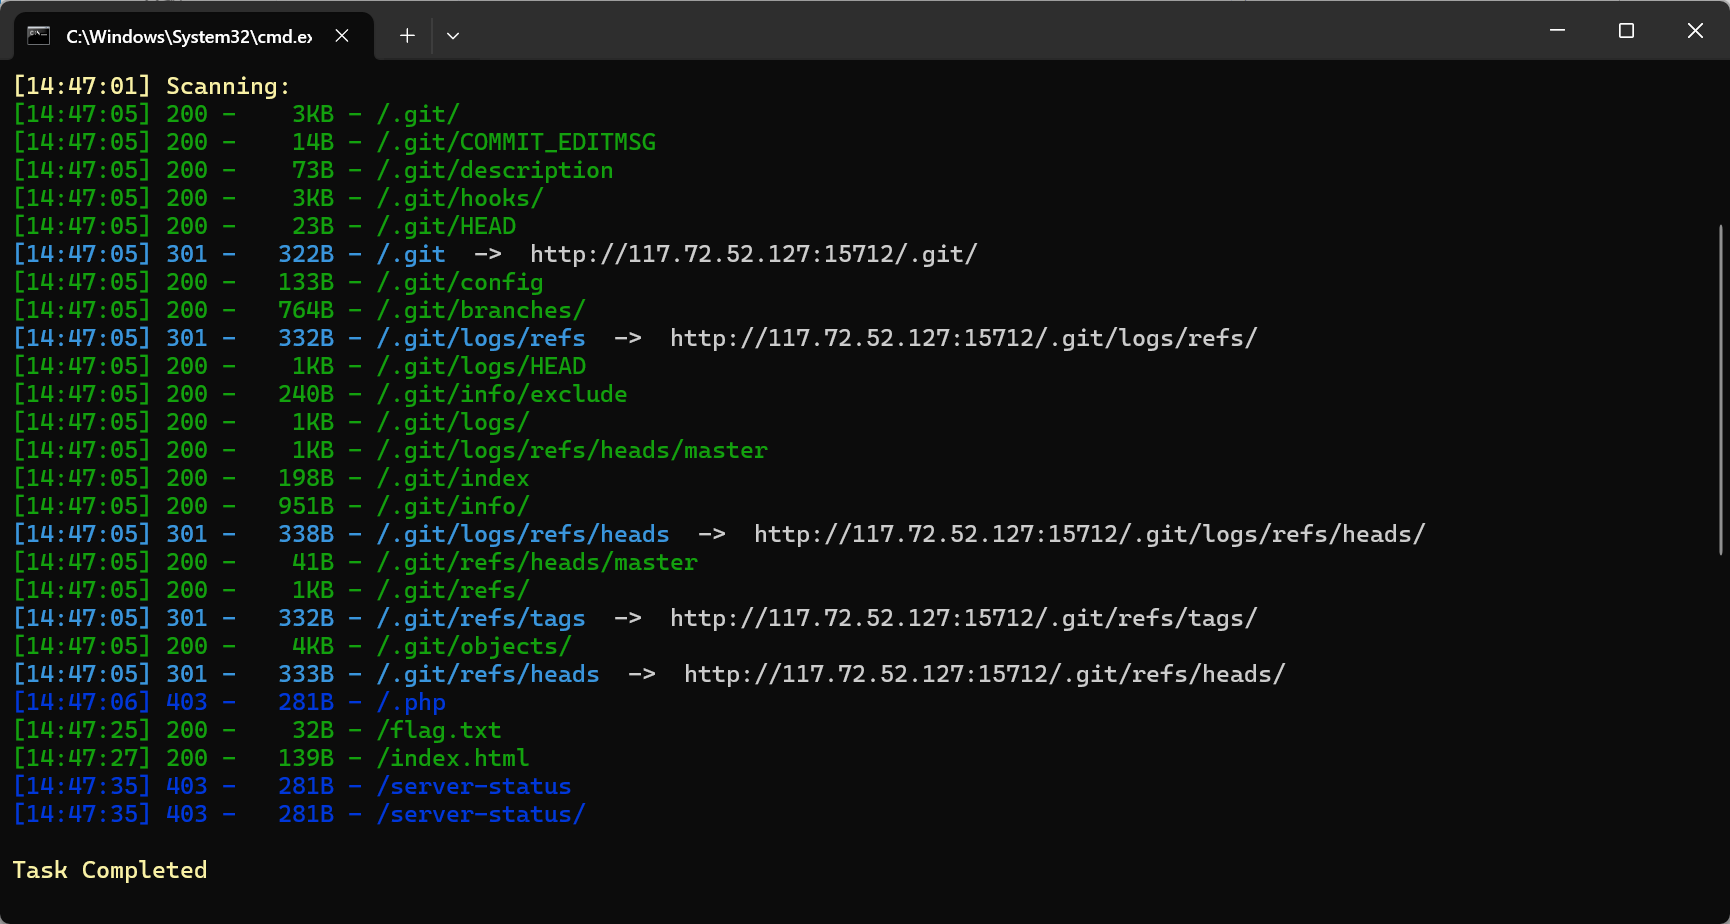Click the Scanning: header text
This screenshot has height=924, width=1730.
[x=228, y=86]
